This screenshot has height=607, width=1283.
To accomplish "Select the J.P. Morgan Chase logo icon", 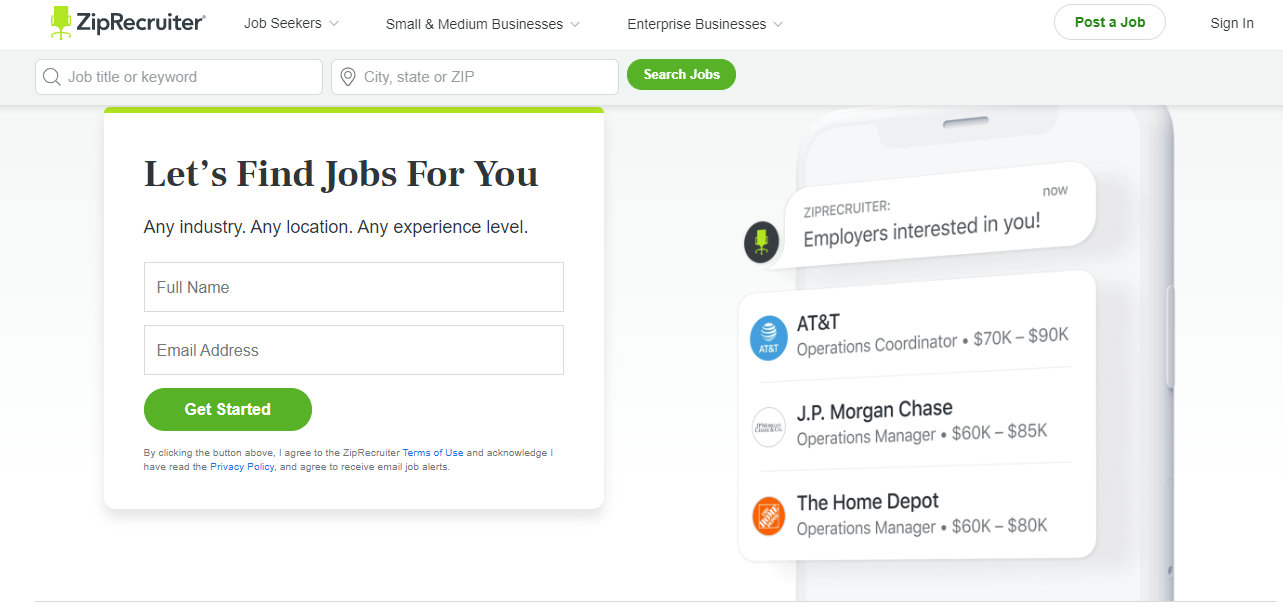I will coord(768,426).
